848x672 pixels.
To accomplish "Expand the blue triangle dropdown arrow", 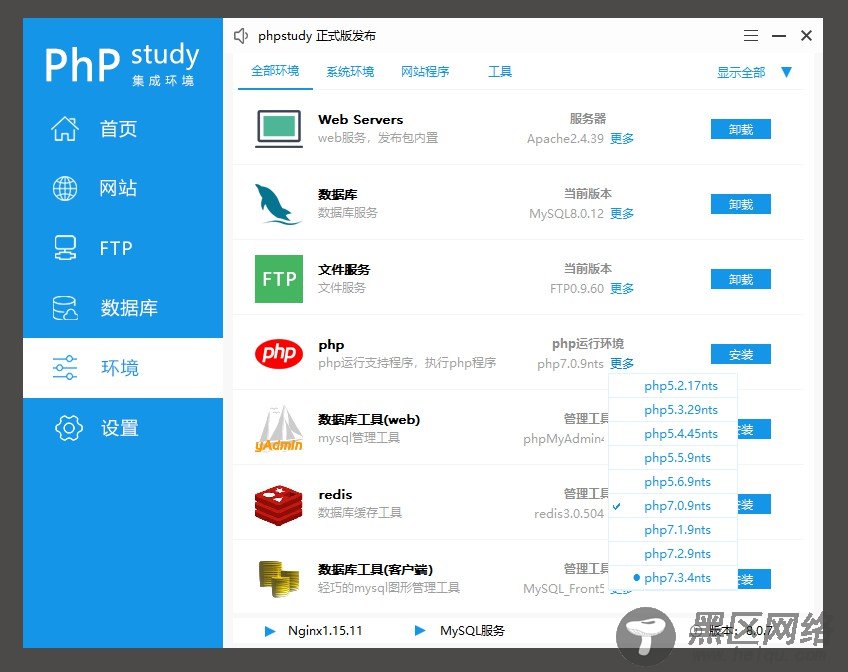I will point(786,72).
